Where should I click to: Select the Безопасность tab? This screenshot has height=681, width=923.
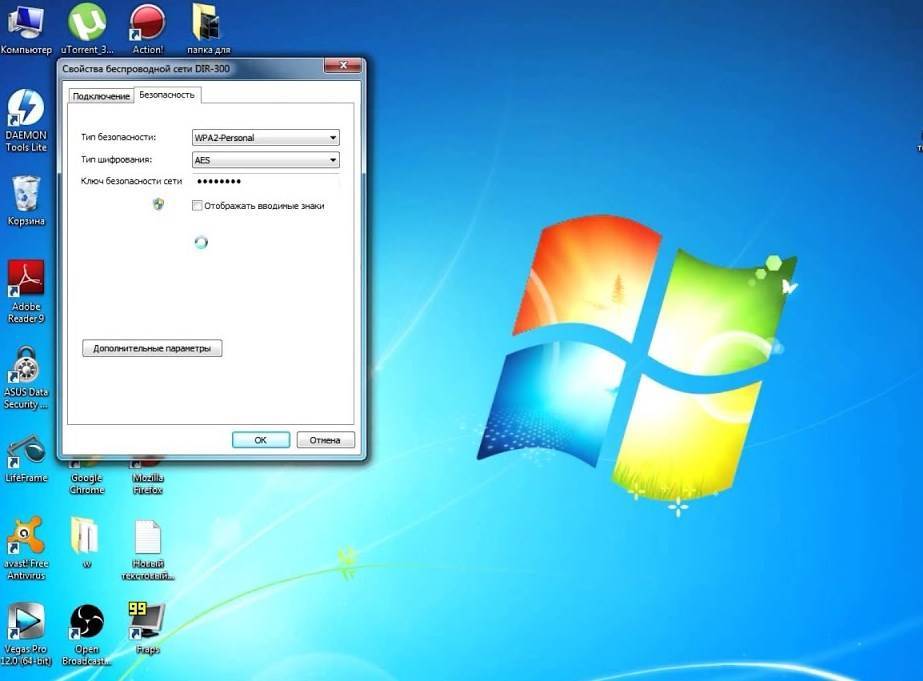tap(167, 94)
